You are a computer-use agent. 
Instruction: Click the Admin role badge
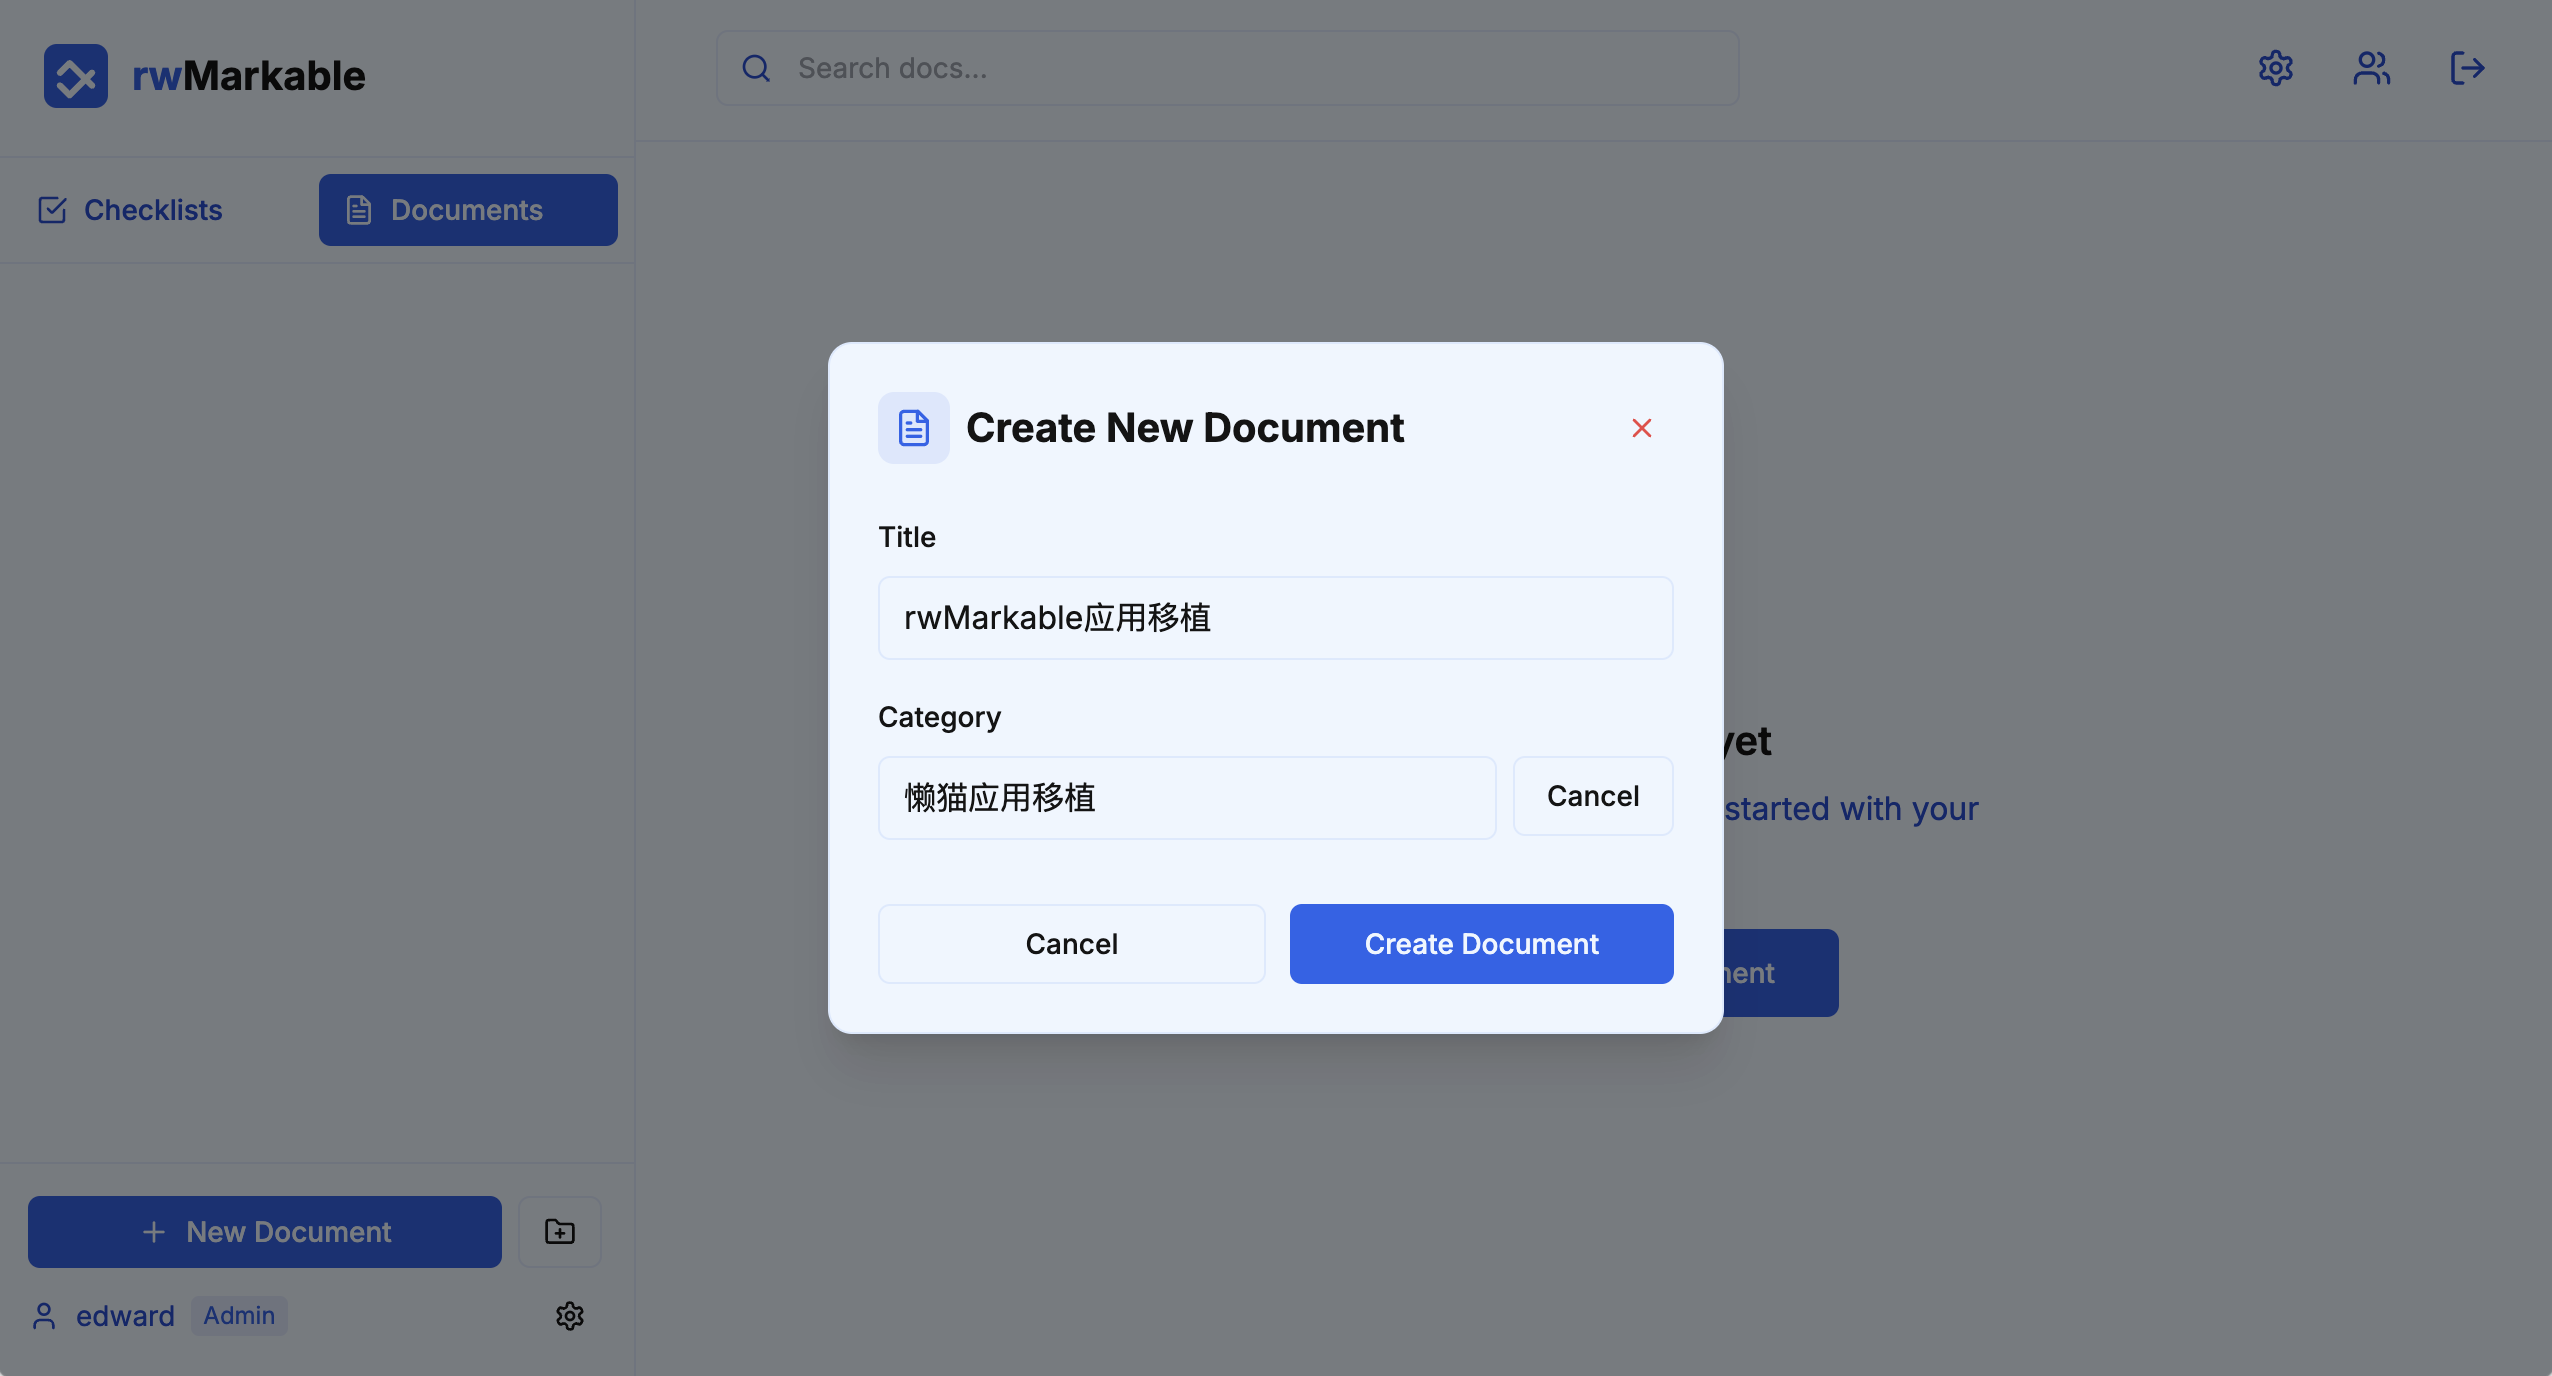[x=239, y=1315]
